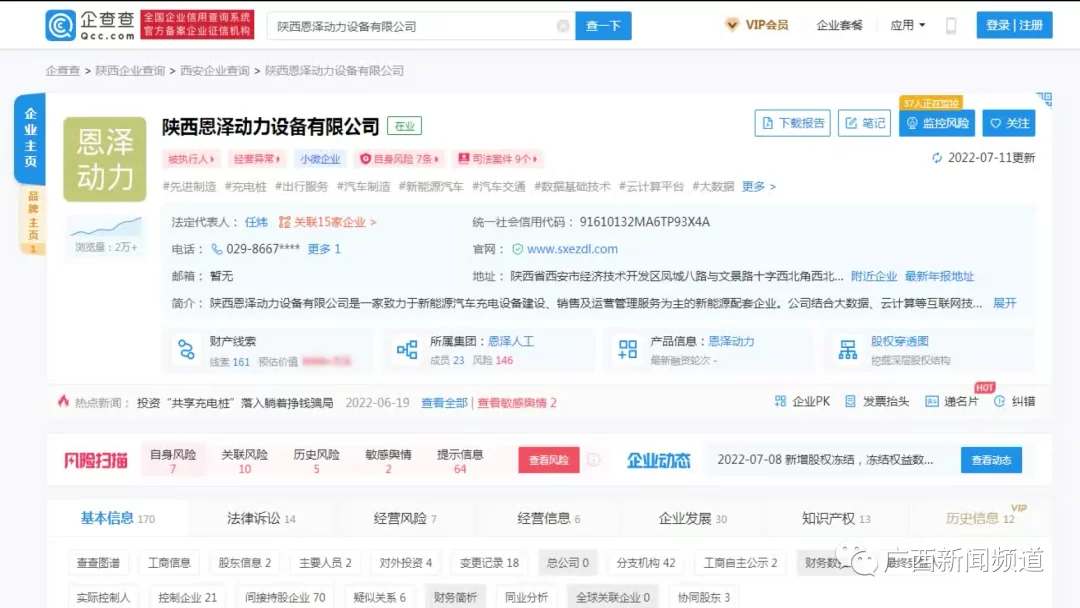Click 登录 | 注册 button

point(1014,25)
